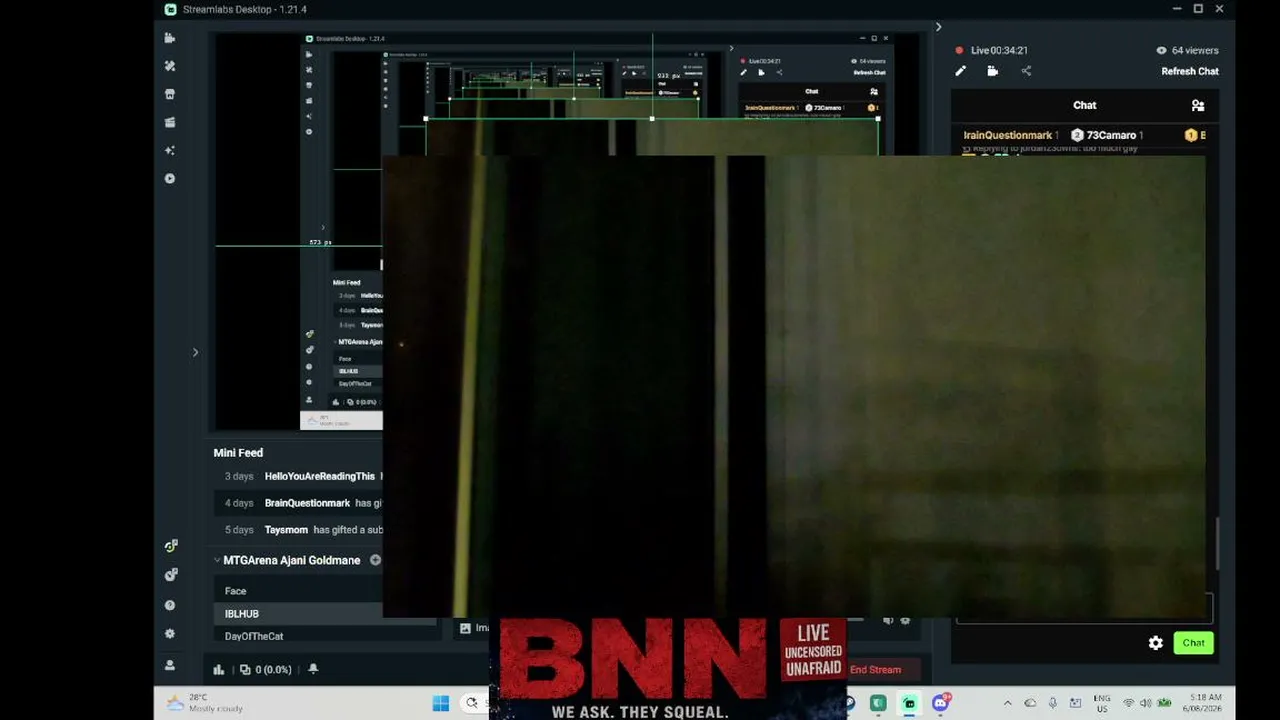Open the user account icon
The width and height of the screenshot is (1280, 720).
[x=170, y=665]
